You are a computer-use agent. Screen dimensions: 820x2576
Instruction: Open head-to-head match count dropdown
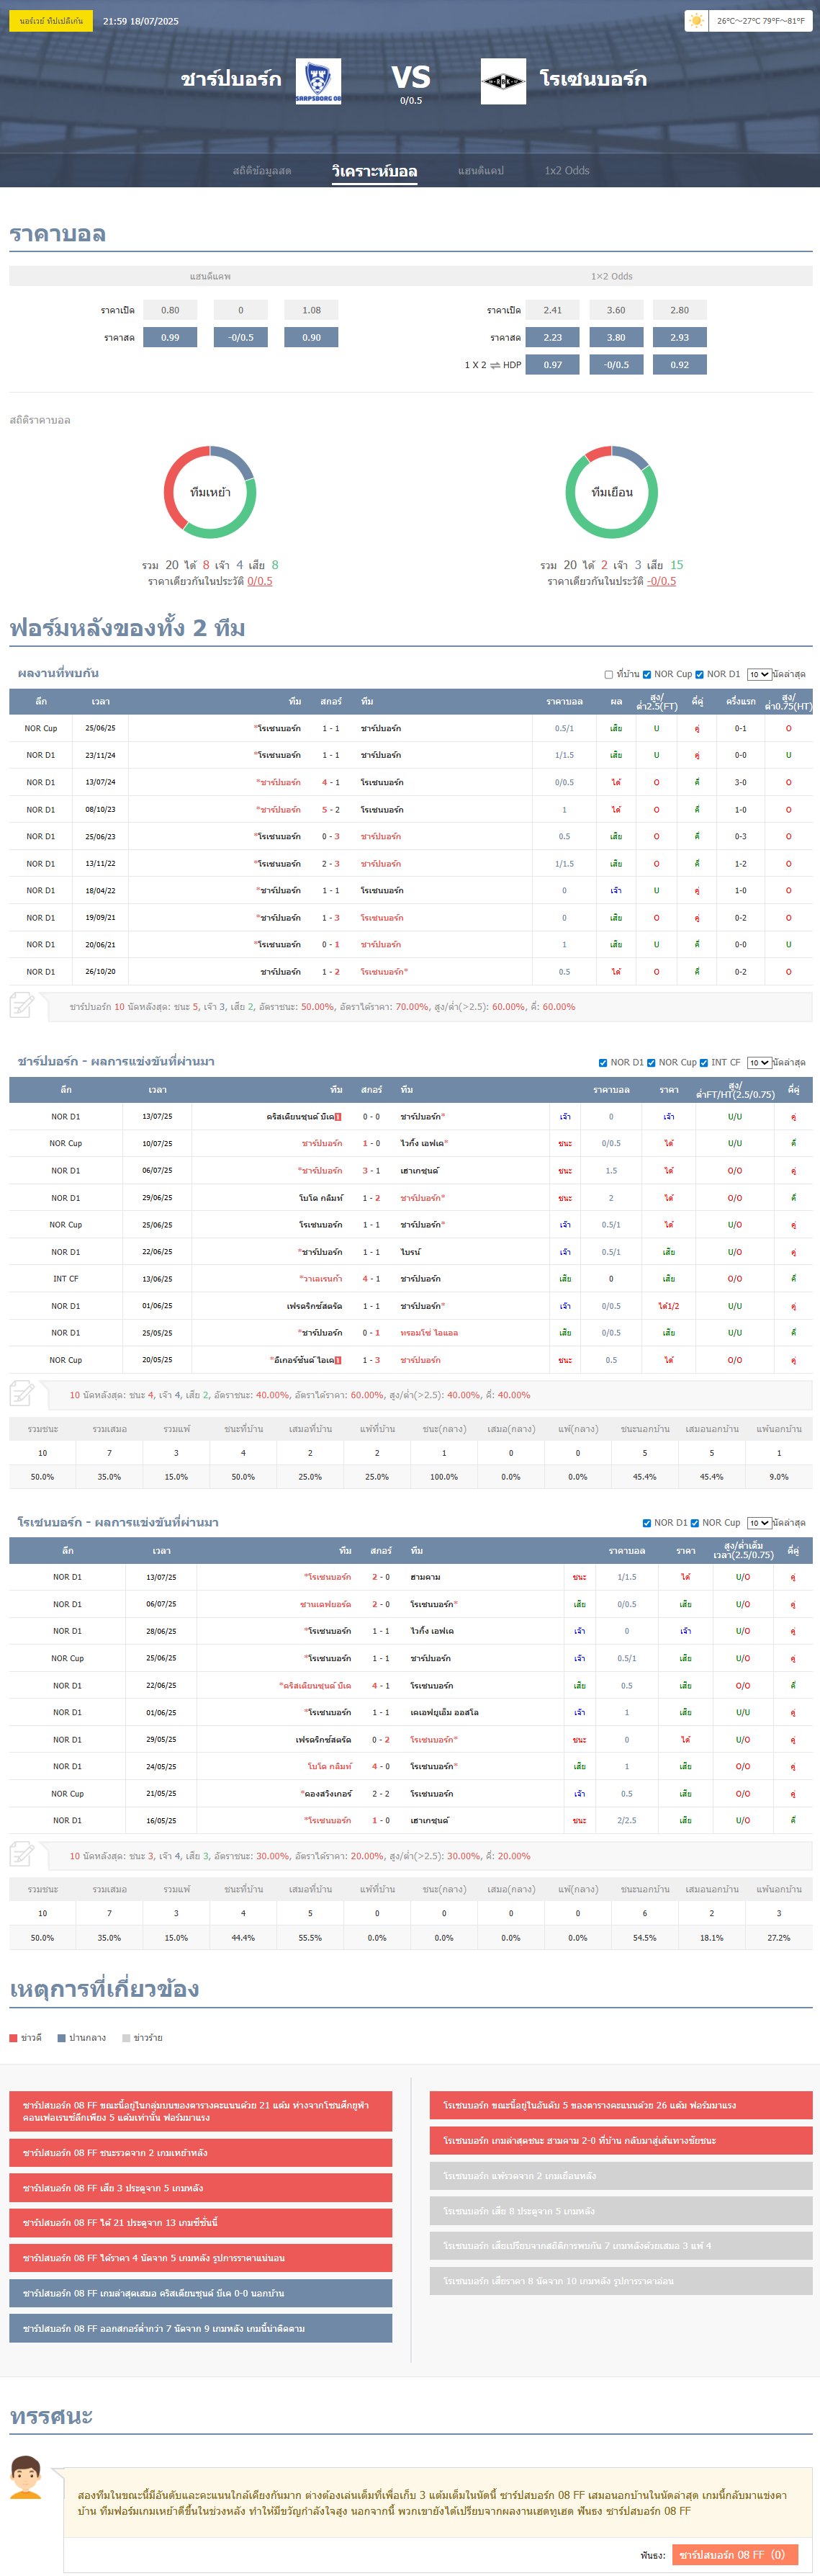759,674
